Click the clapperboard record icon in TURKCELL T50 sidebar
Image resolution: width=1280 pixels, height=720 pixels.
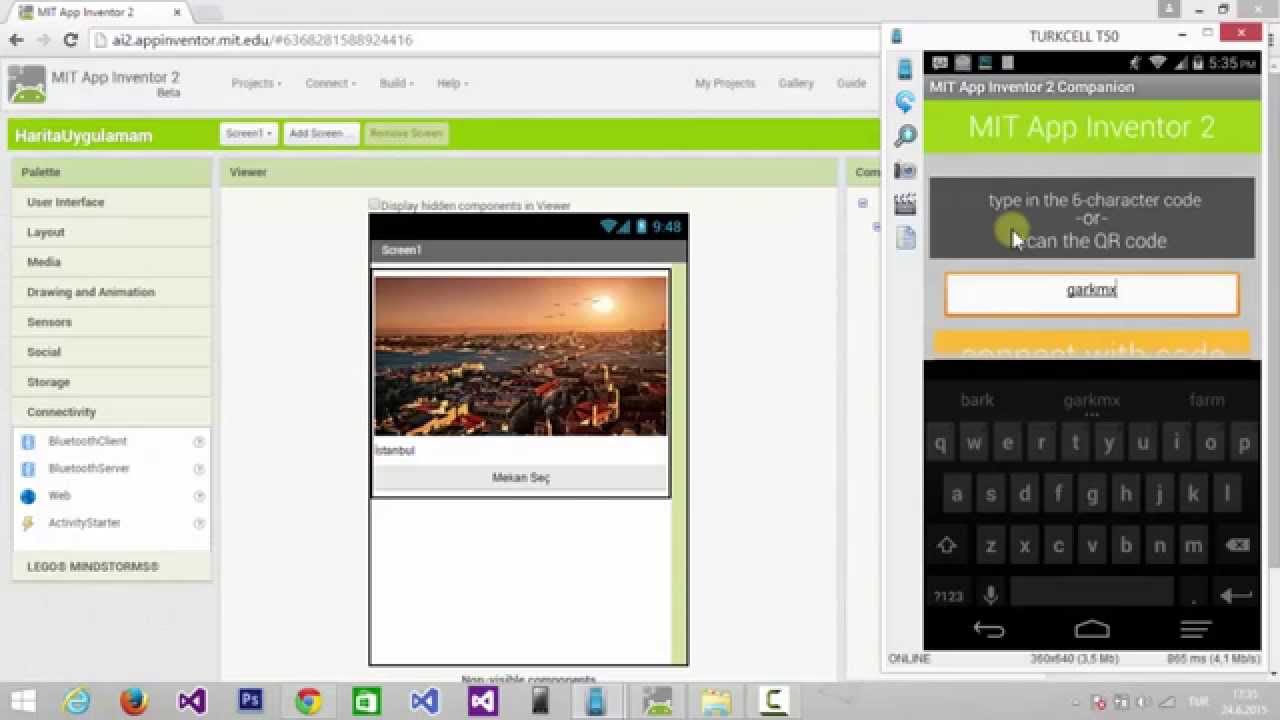pos(905,204)
